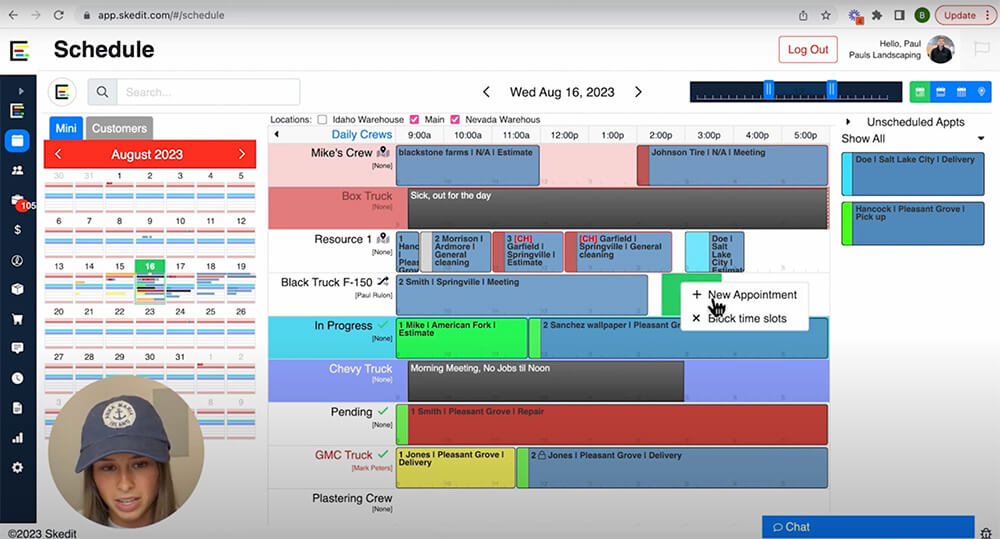Open the clock icon in the sidebar
The height and width of the screenshot is (539, 1000).
pos(17,378)
